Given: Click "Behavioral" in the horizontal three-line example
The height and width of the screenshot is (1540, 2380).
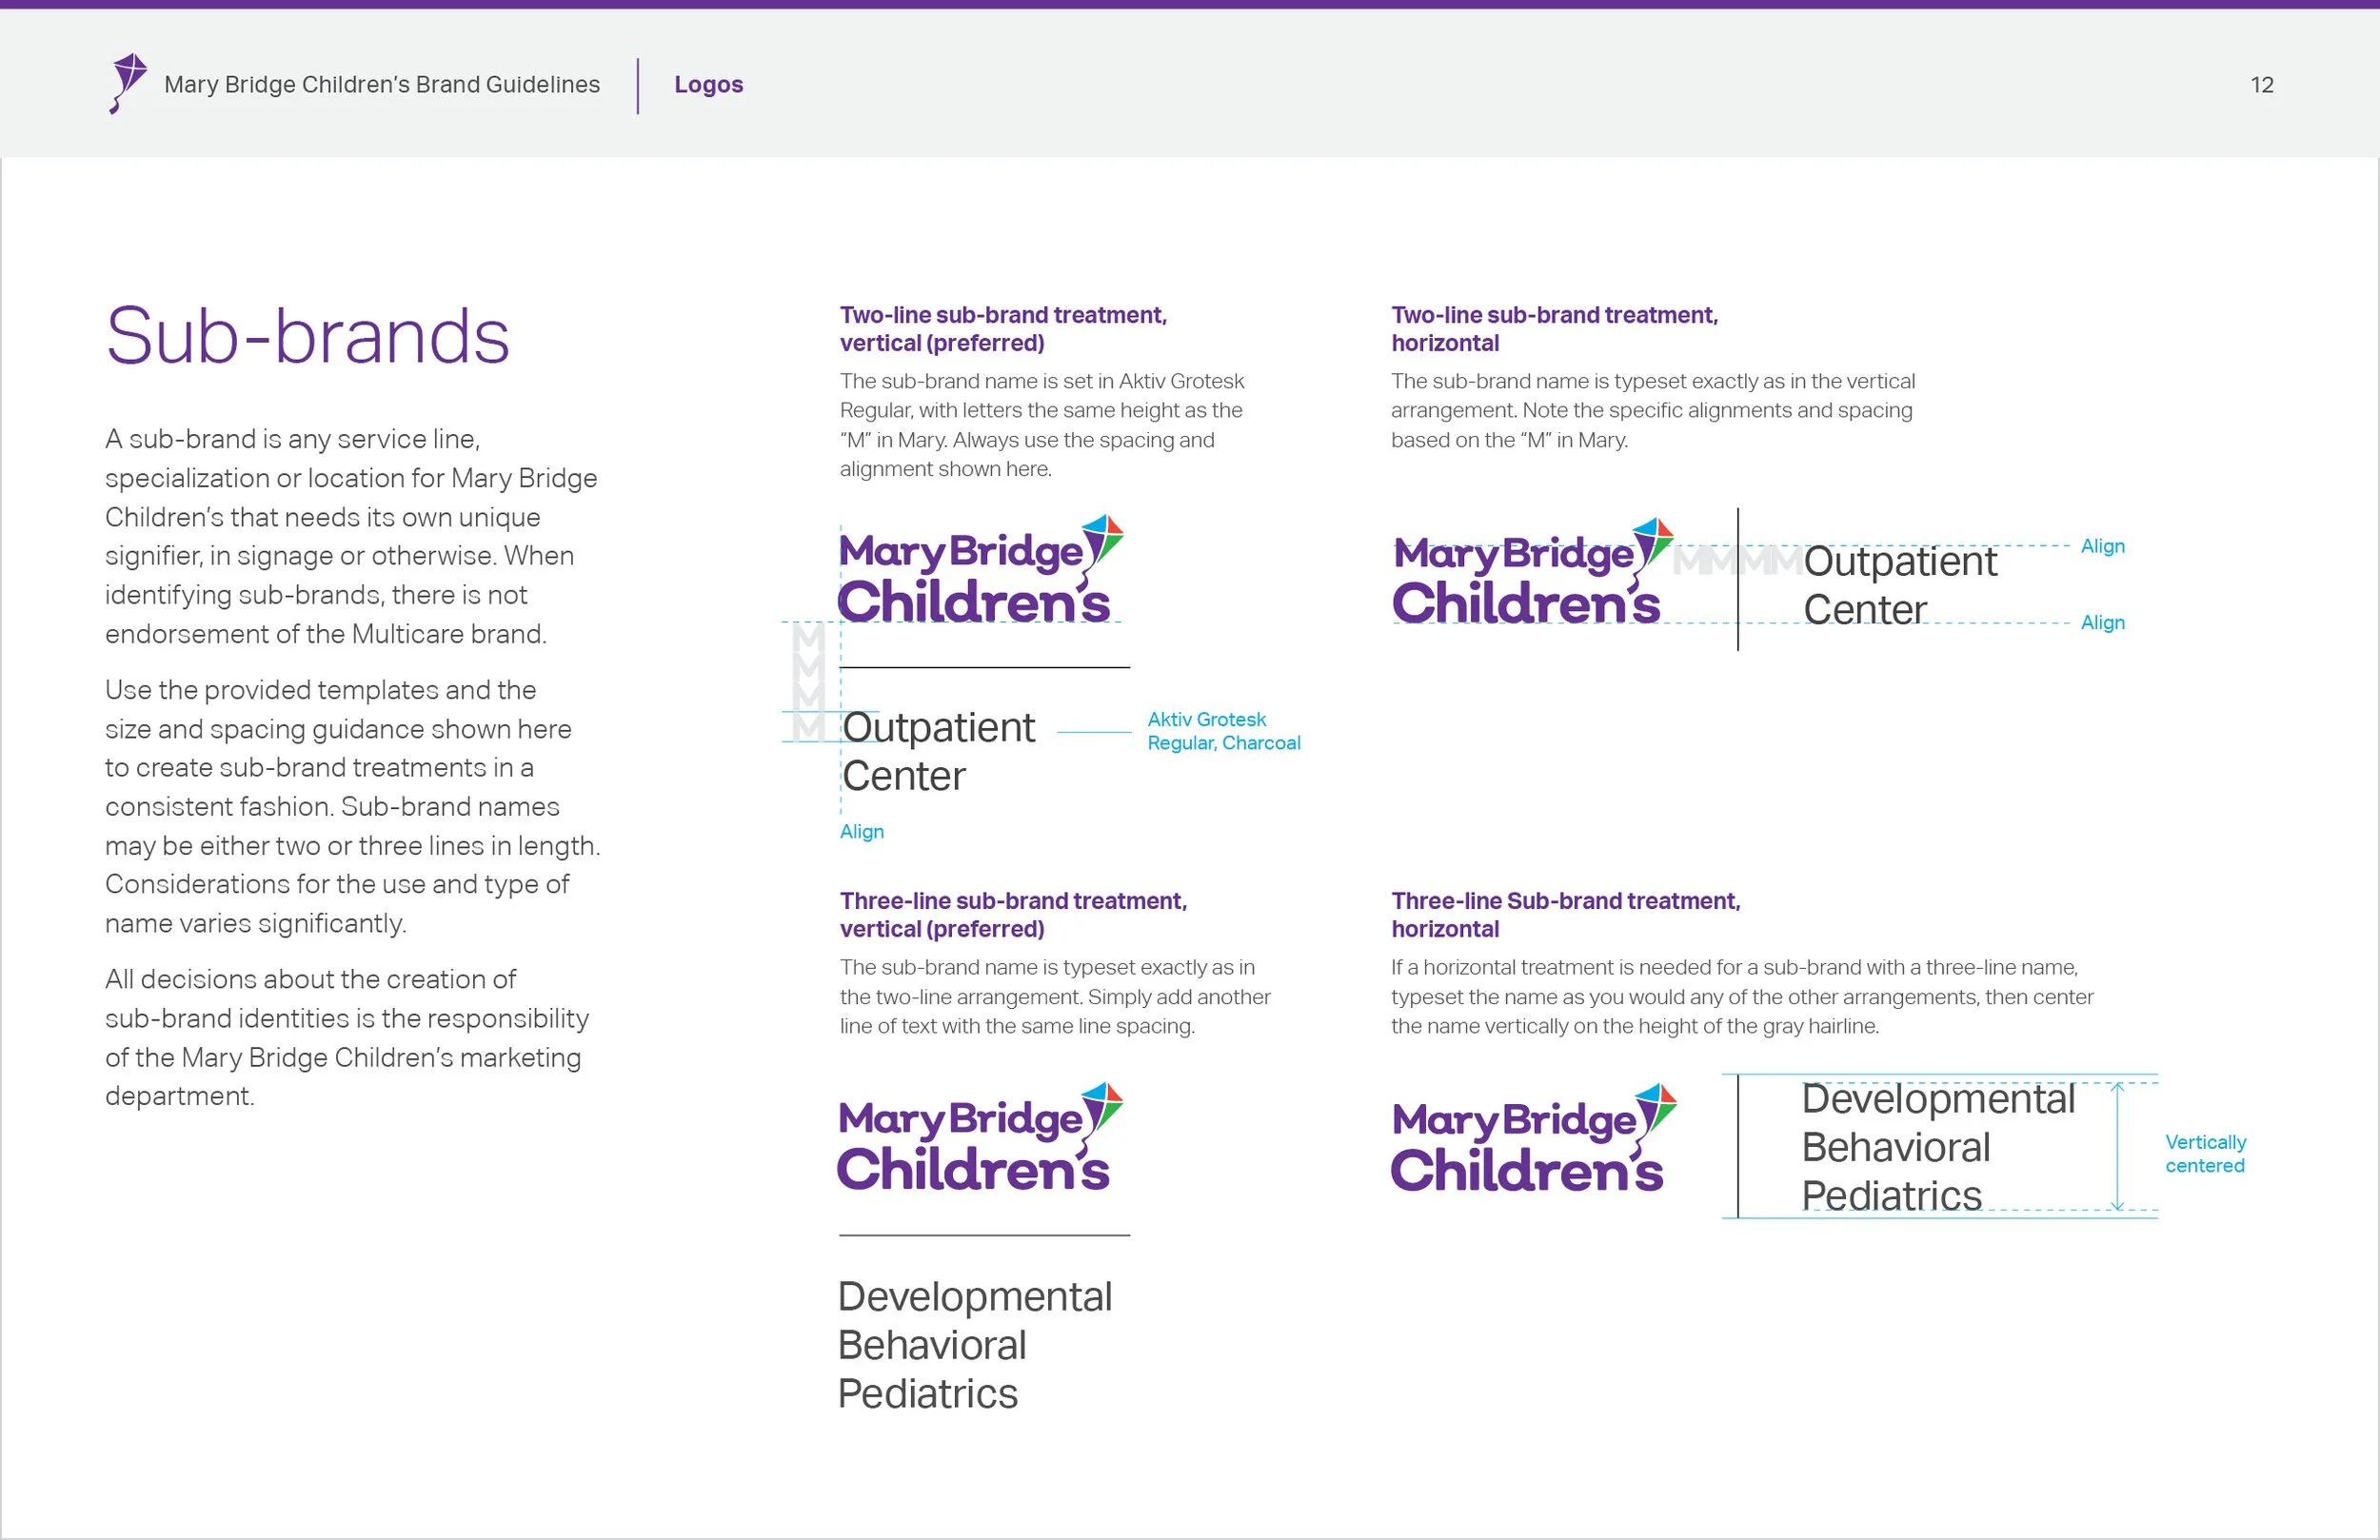Looking at the screenshot, I should tap(1896, 1147).
